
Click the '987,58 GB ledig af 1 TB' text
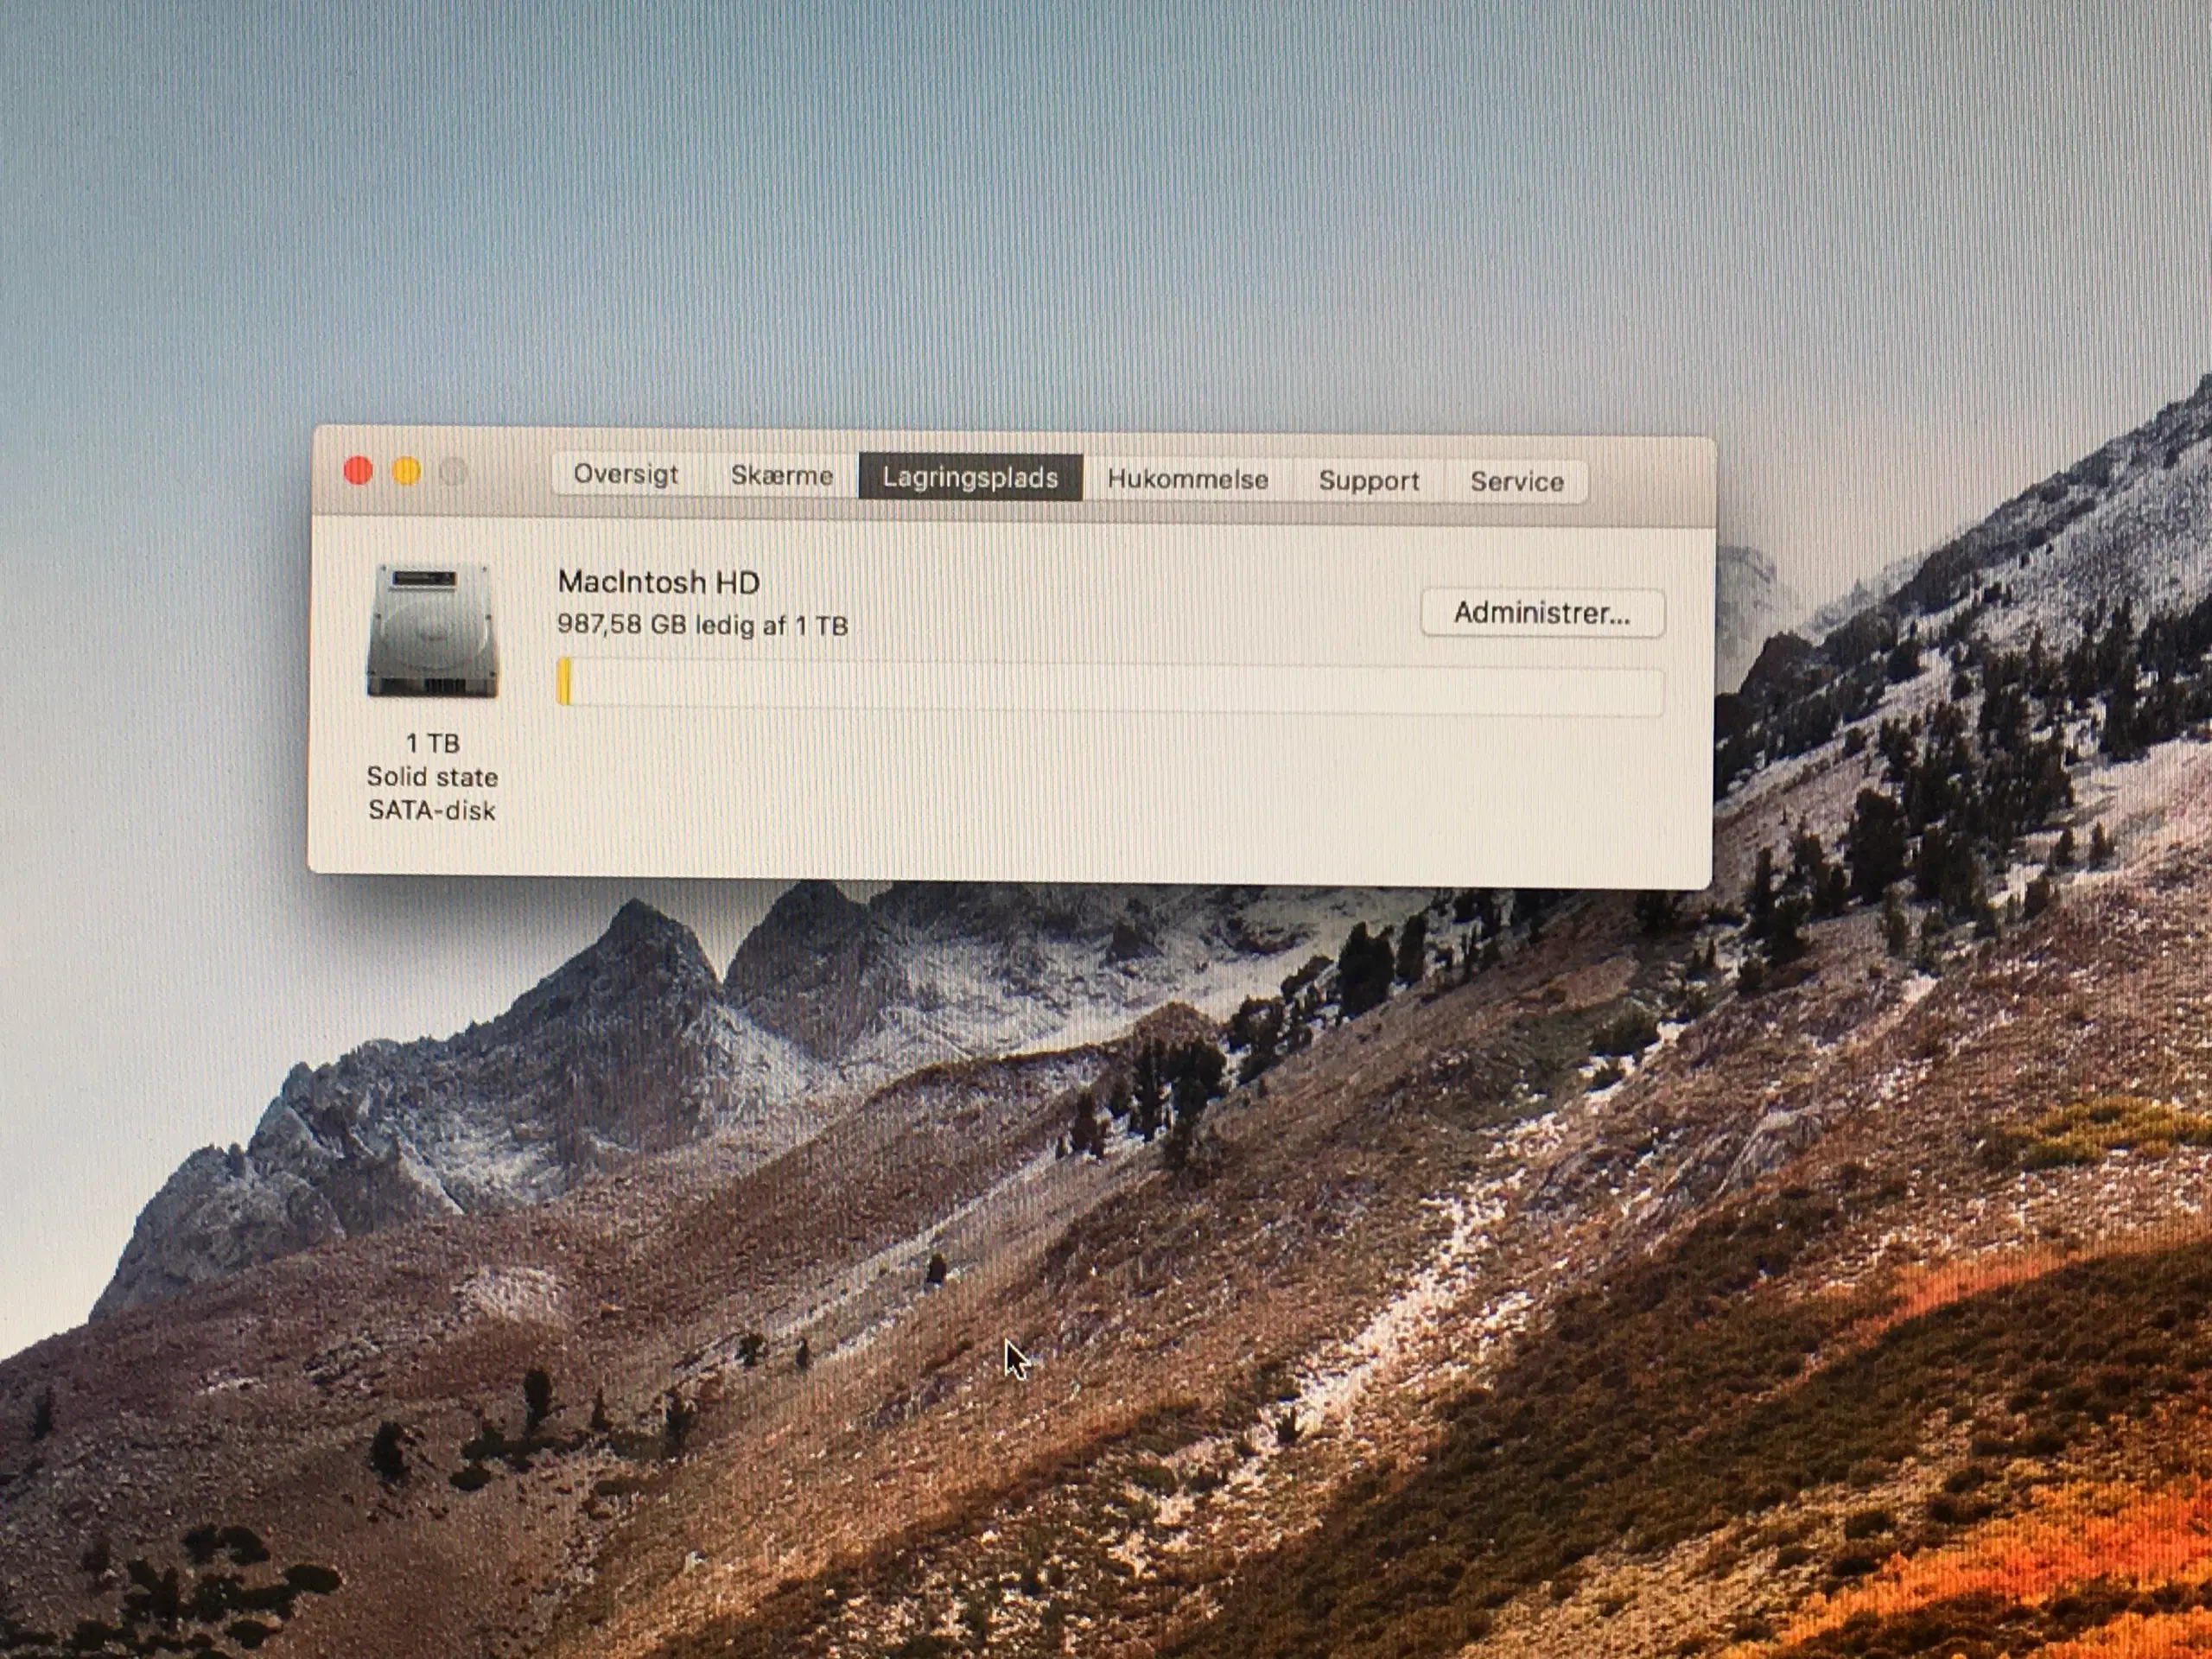(702, 625)
